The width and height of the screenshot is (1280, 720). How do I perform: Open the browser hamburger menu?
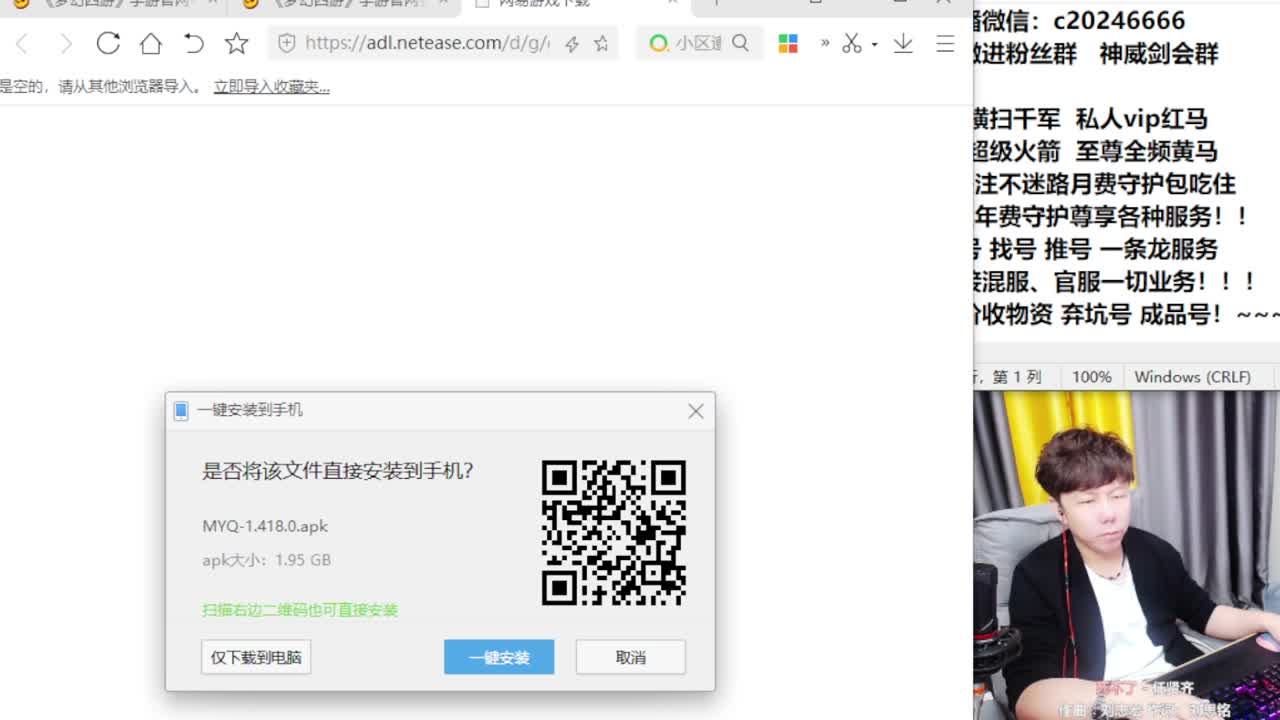coord(945,43)
